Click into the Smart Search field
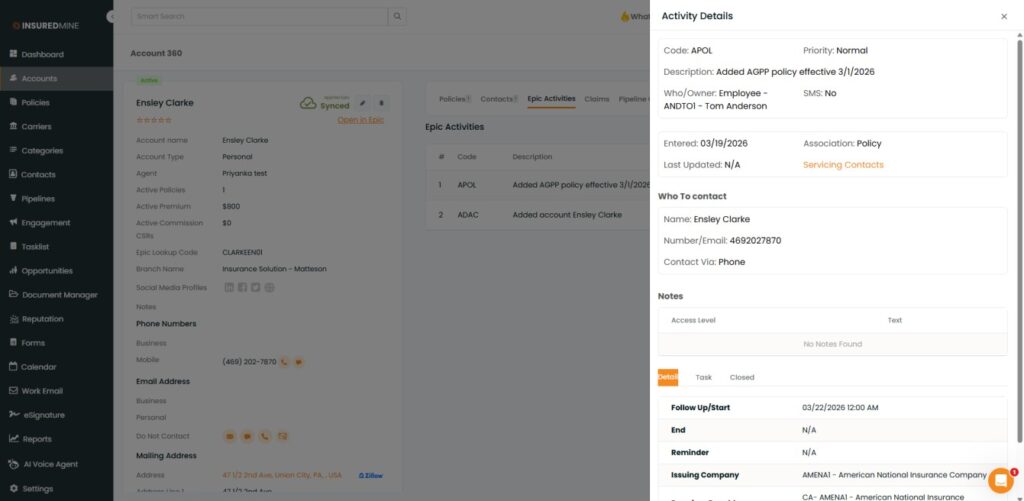1024x501 pixels. [x=258, y=17]
